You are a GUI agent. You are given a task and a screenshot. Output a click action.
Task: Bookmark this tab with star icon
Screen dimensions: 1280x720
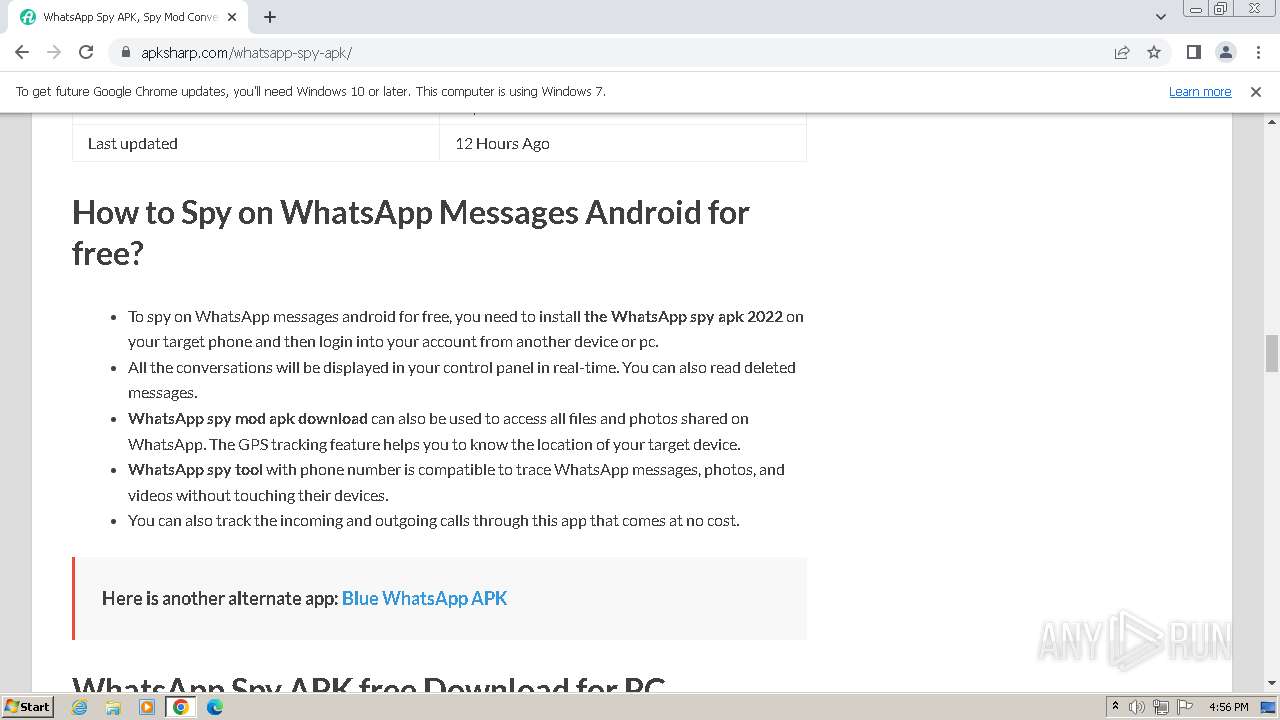pyautogui.click(x=1154, y=52)
